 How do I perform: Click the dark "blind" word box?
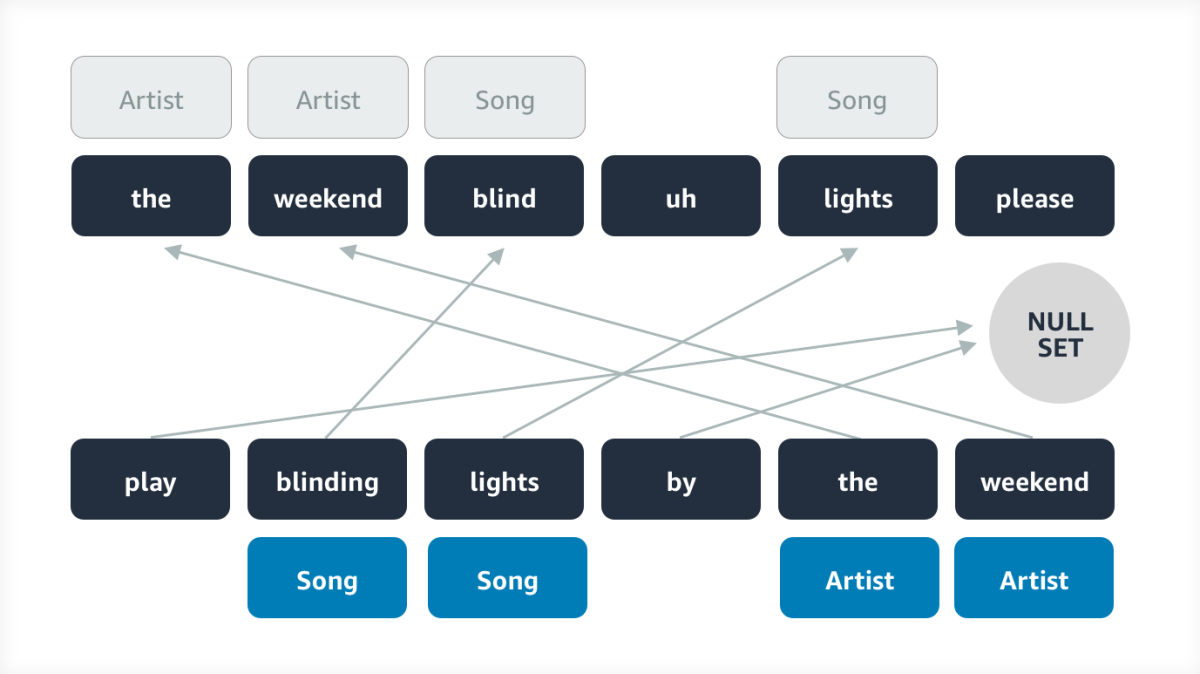504,196
